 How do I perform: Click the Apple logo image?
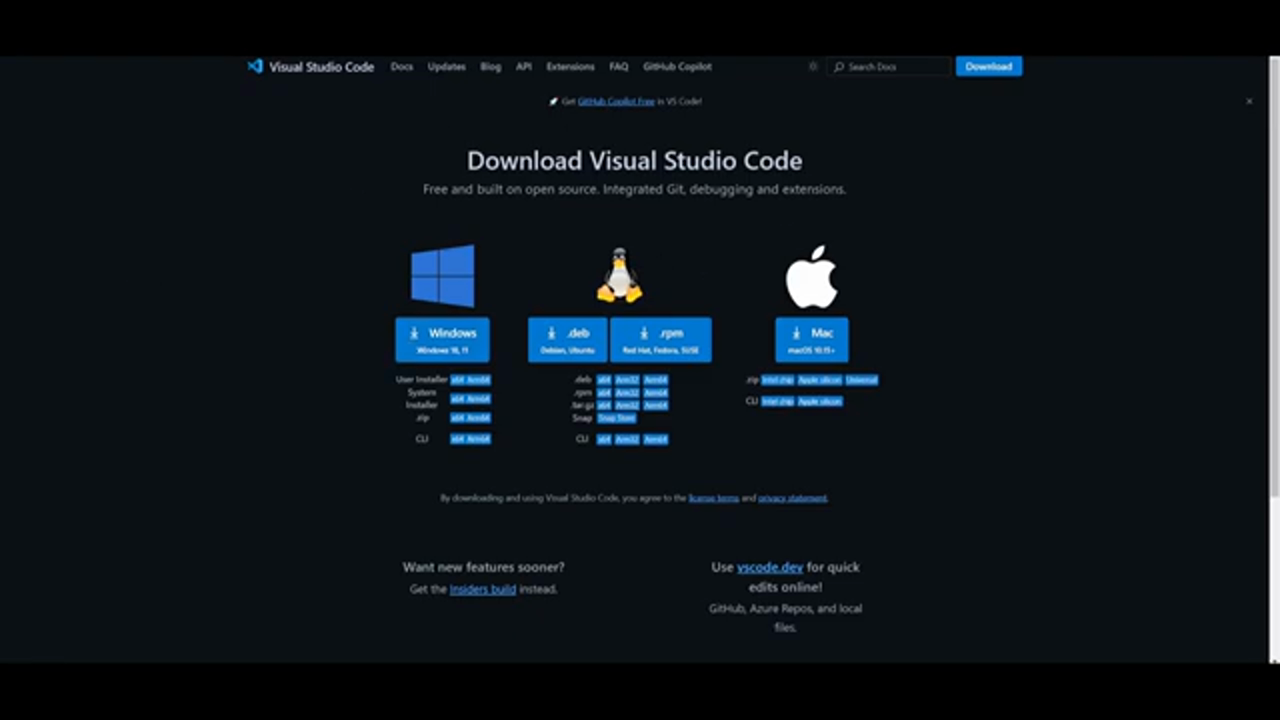(x=811, y=277)
